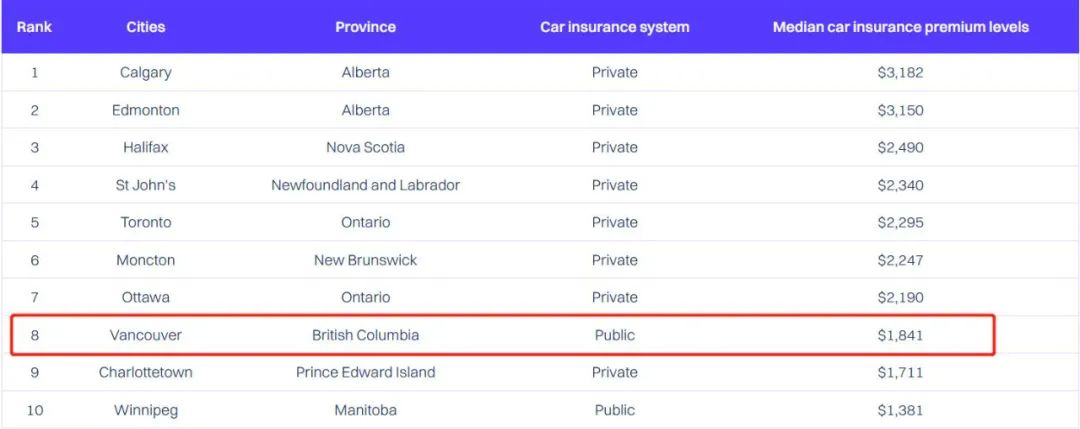Select the Toronto city cell
The width and height of the screenshot is (1080, 429).
[145, 222]
